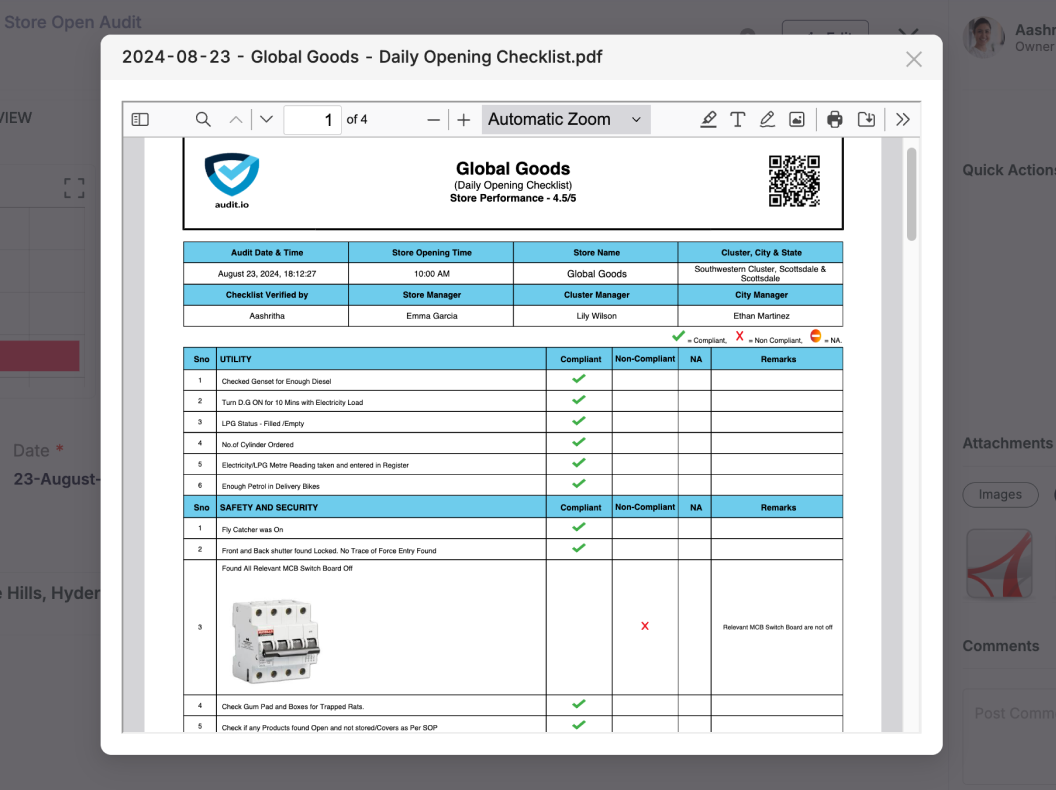The width and height of the screenshot is (1056, 790).
Task: Go to the next PDF page
Action: (x=266, y=120)
